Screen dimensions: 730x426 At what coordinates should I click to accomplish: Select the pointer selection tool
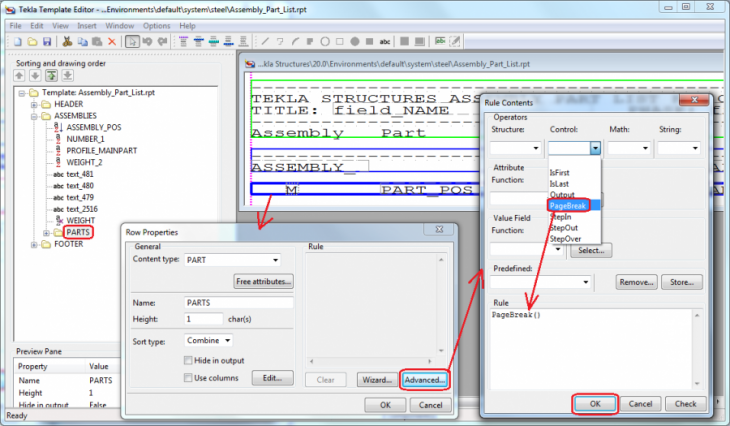[132, 42]
